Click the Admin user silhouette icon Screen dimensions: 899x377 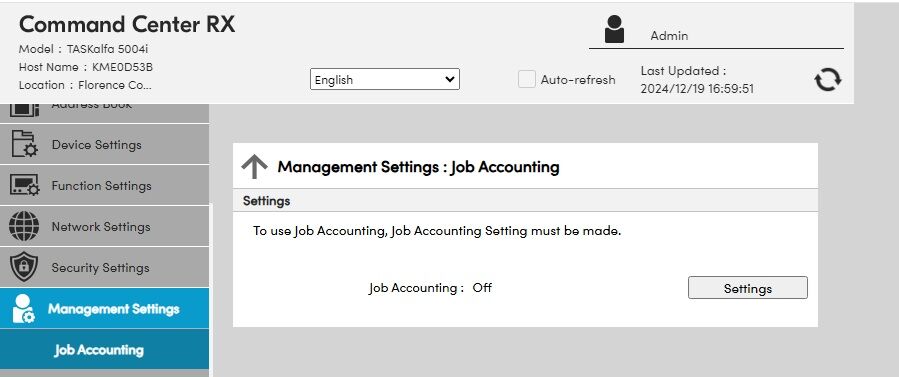coord(614,29)
